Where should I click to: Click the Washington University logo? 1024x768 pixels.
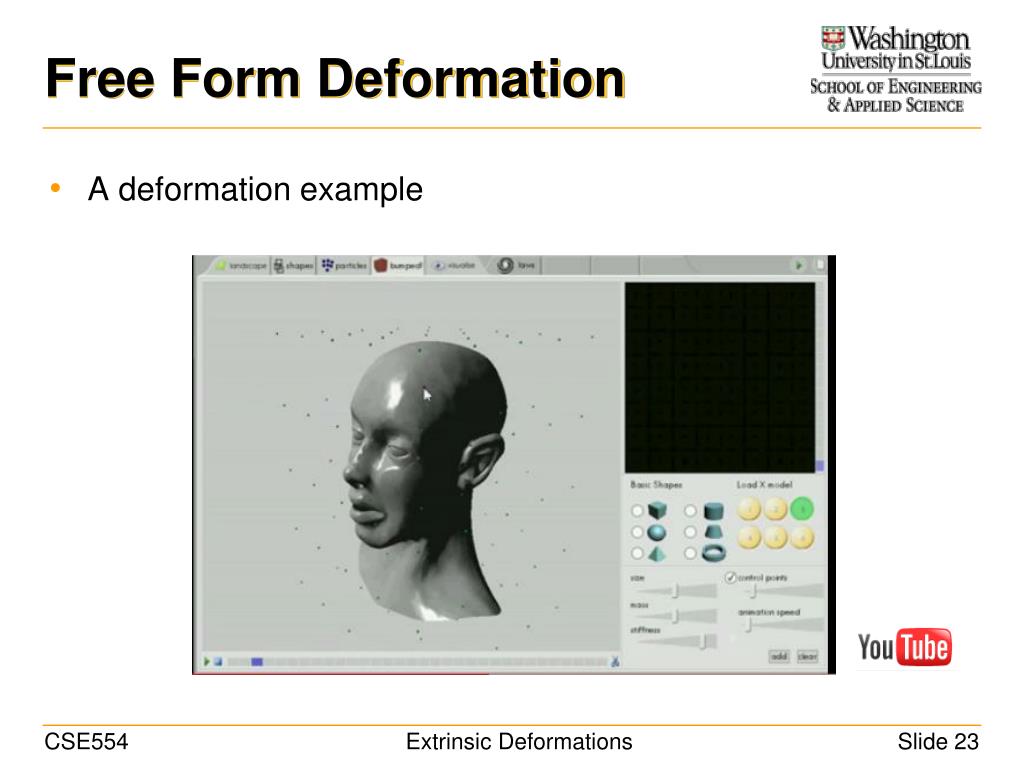895,69
